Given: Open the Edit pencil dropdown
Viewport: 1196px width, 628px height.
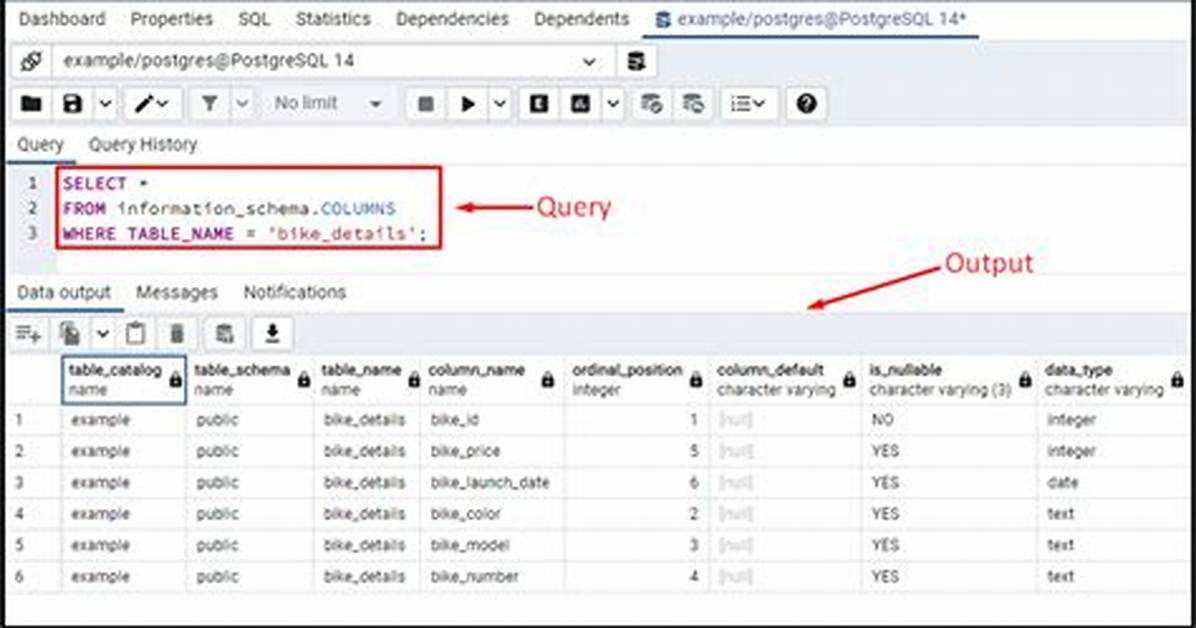Looking at the screenshot, I should [153, 104].
